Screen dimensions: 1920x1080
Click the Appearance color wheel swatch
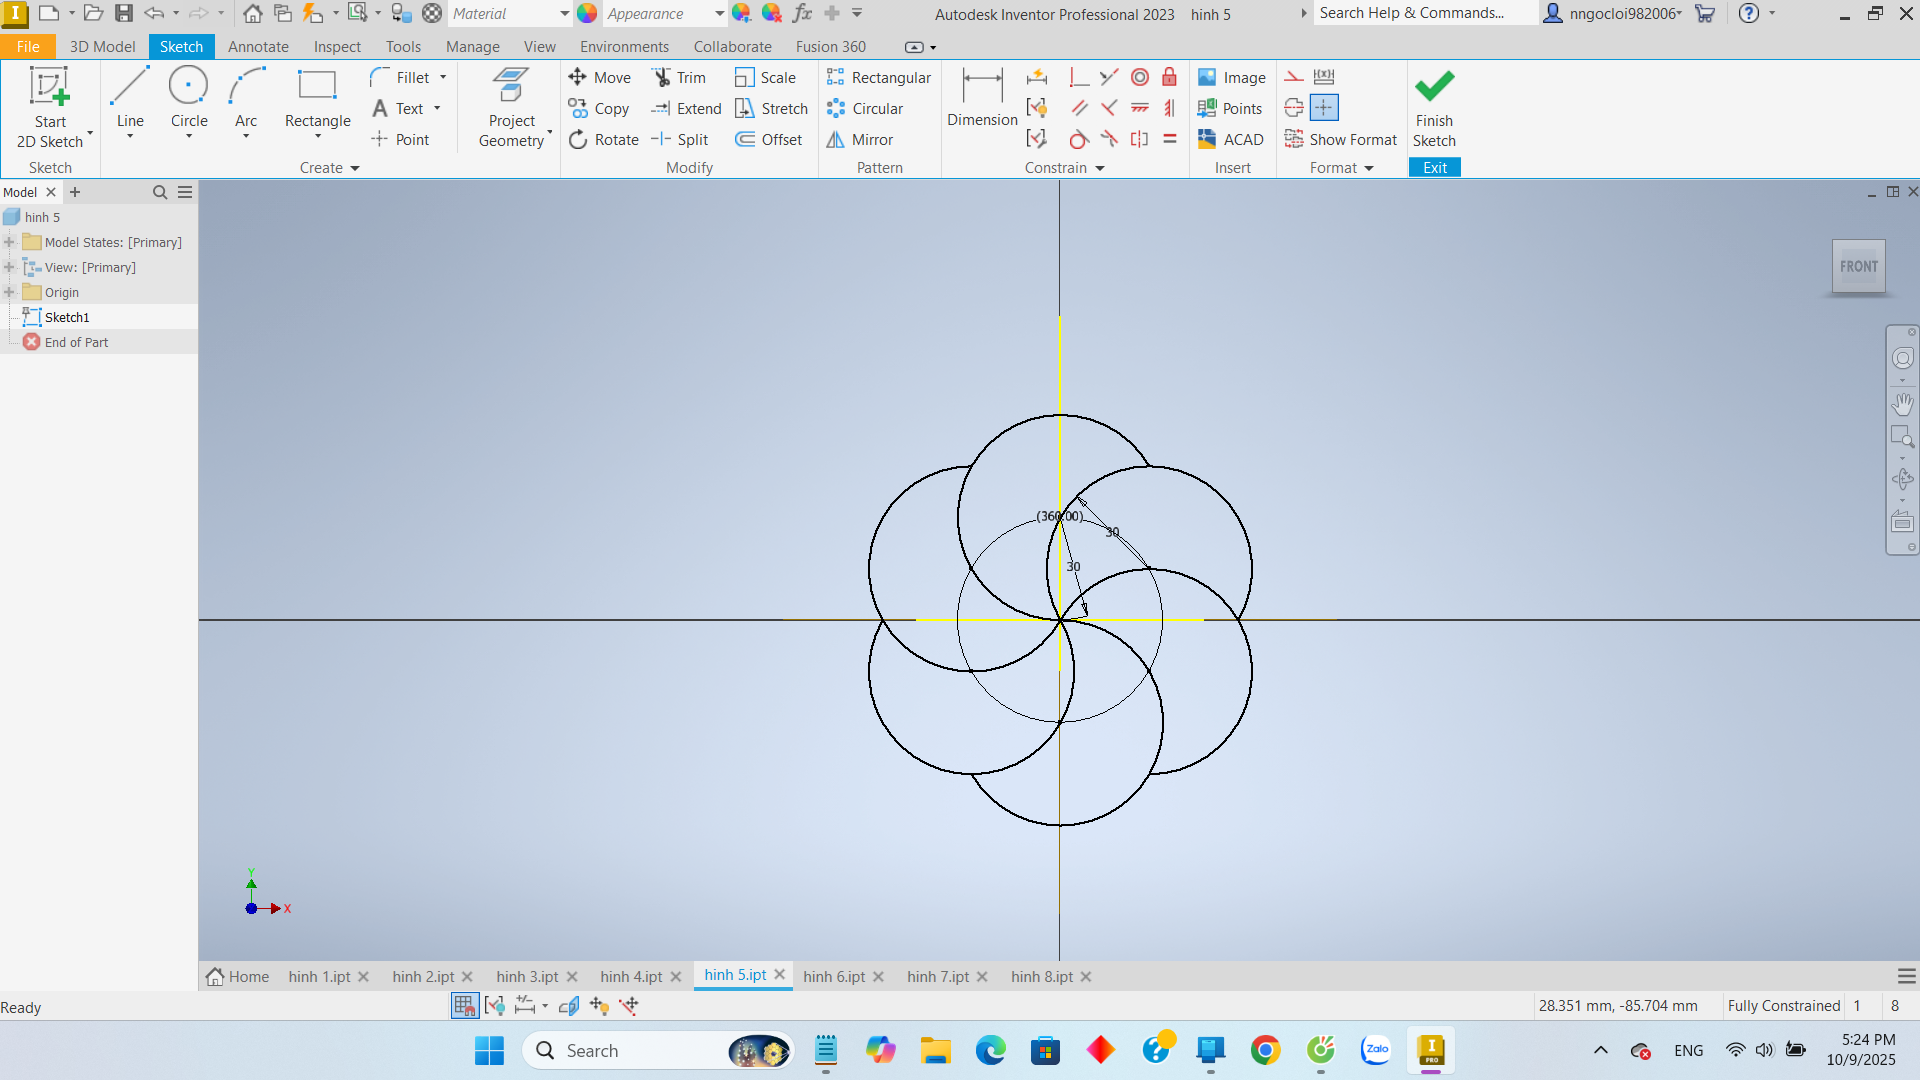point(588,14)
